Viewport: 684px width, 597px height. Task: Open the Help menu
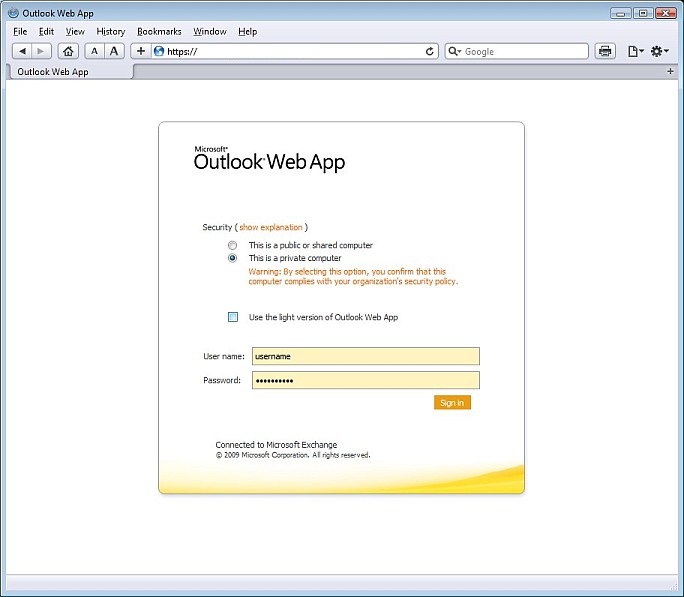pos(247,31)
